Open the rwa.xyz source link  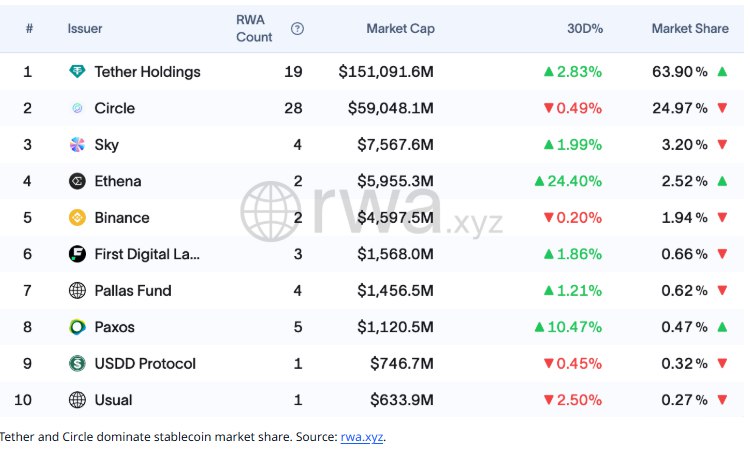pos(362,437)
